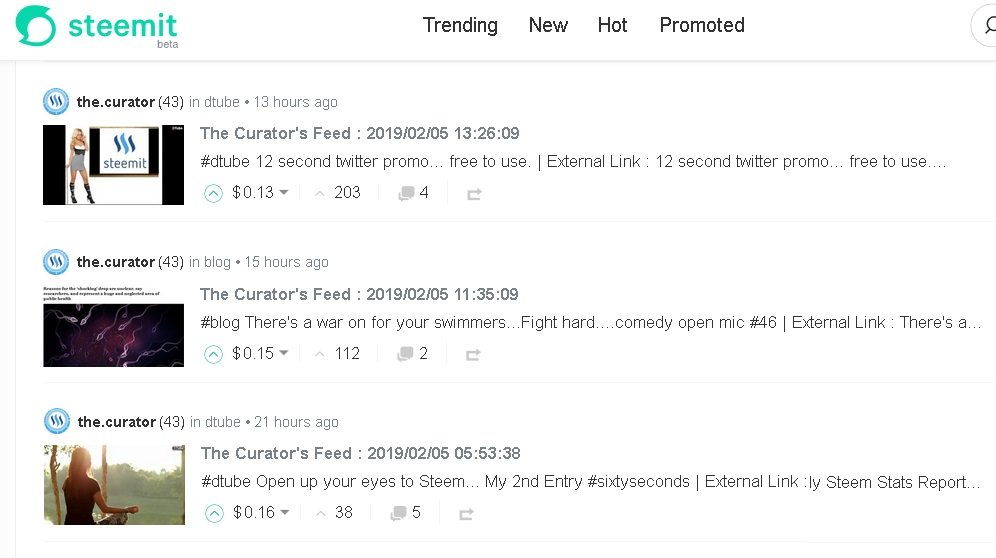The image size is (996, 558).
Task: Click the steemit logo to go home
Action: click(x=97, y=27)
